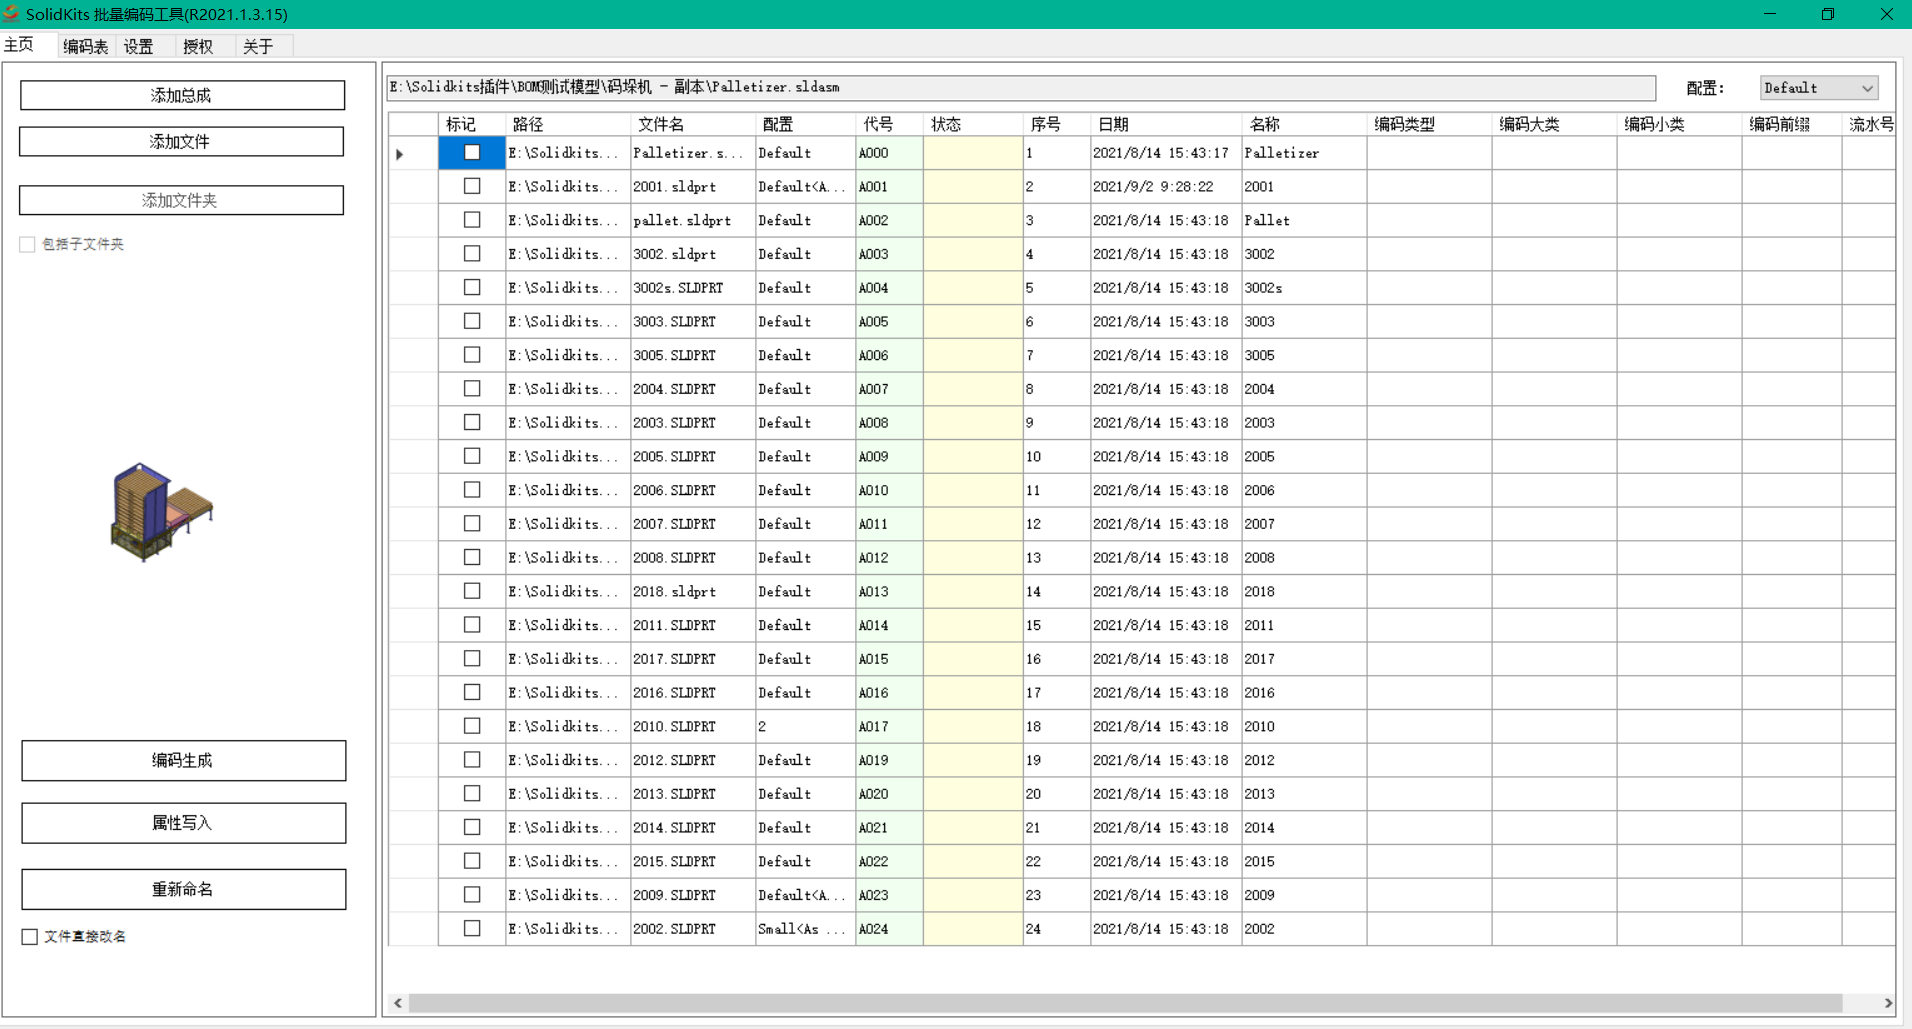
Task: Open the 设置 tab
Action: tap(139, 46)
